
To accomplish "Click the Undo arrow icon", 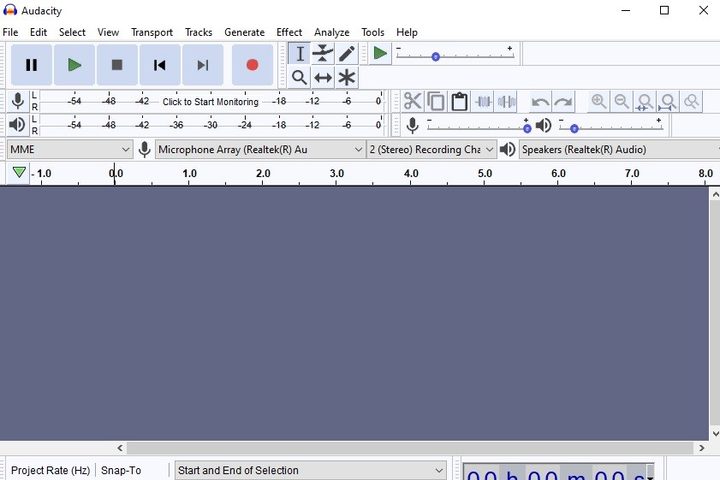I will click(x=540, y=101).
